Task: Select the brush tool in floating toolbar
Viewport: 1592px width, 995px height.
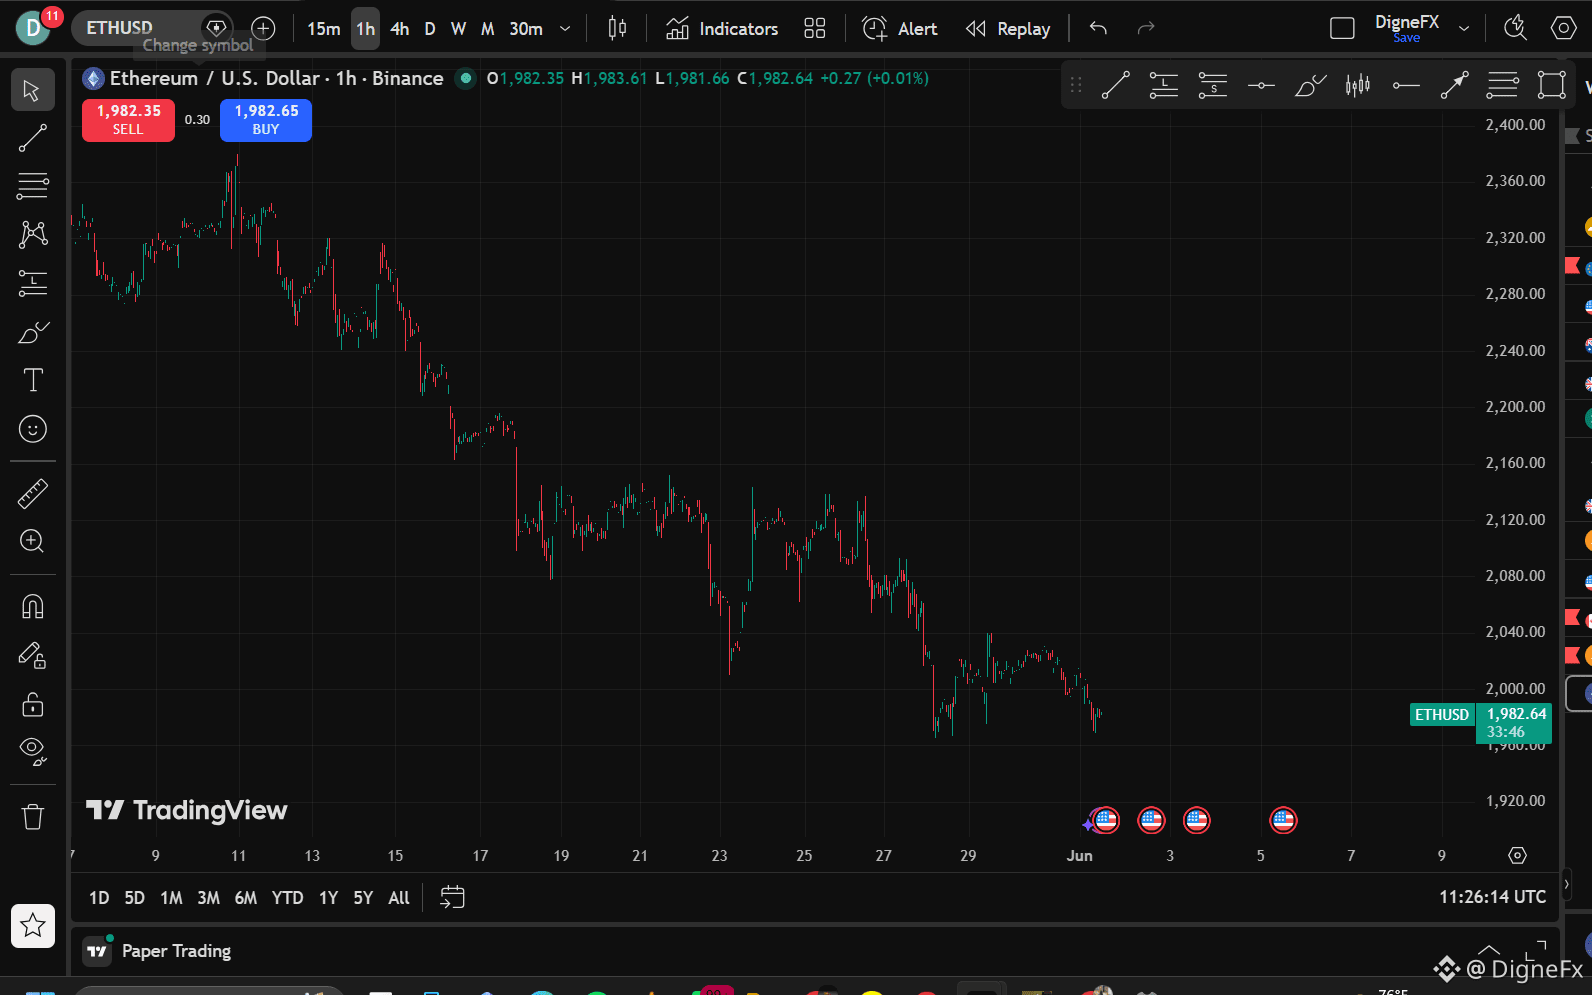Action: 1309,86
